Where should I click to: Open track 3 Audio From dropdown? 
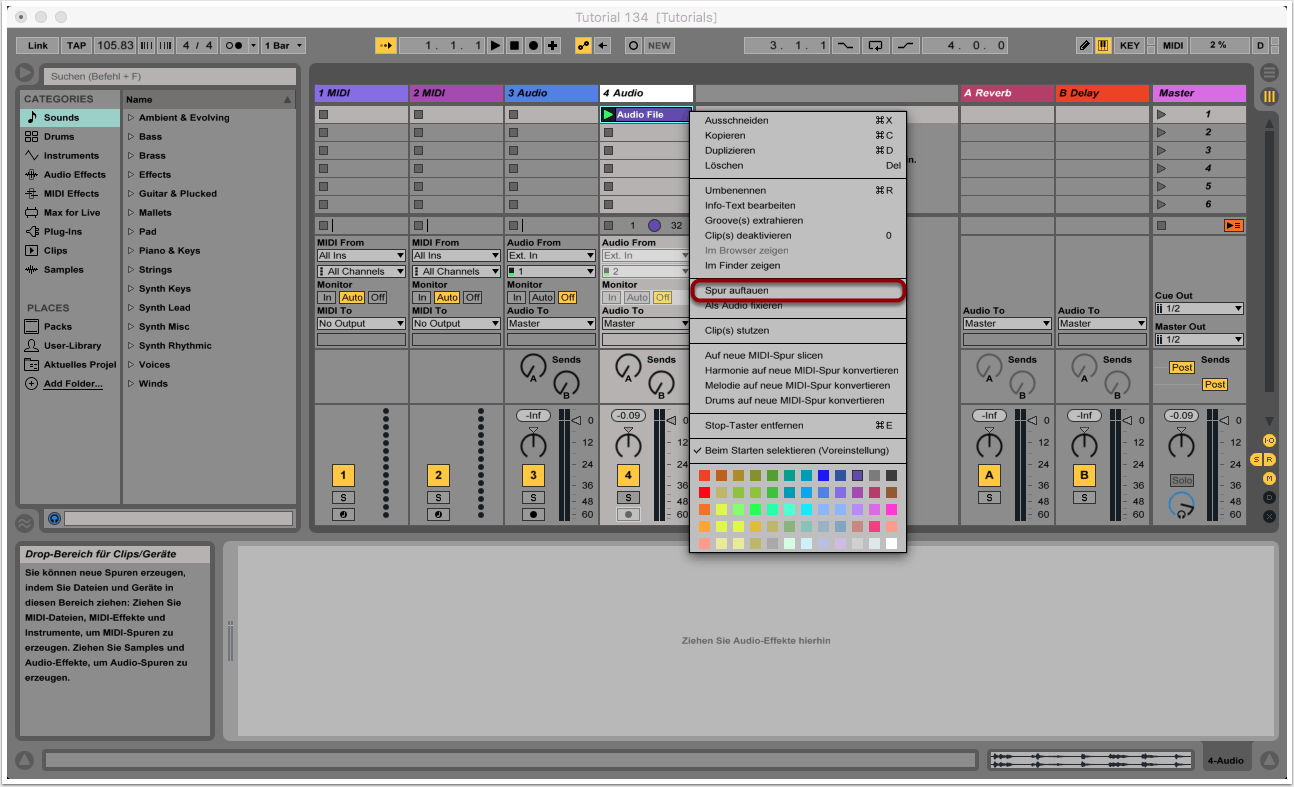(x=550, y=256)
